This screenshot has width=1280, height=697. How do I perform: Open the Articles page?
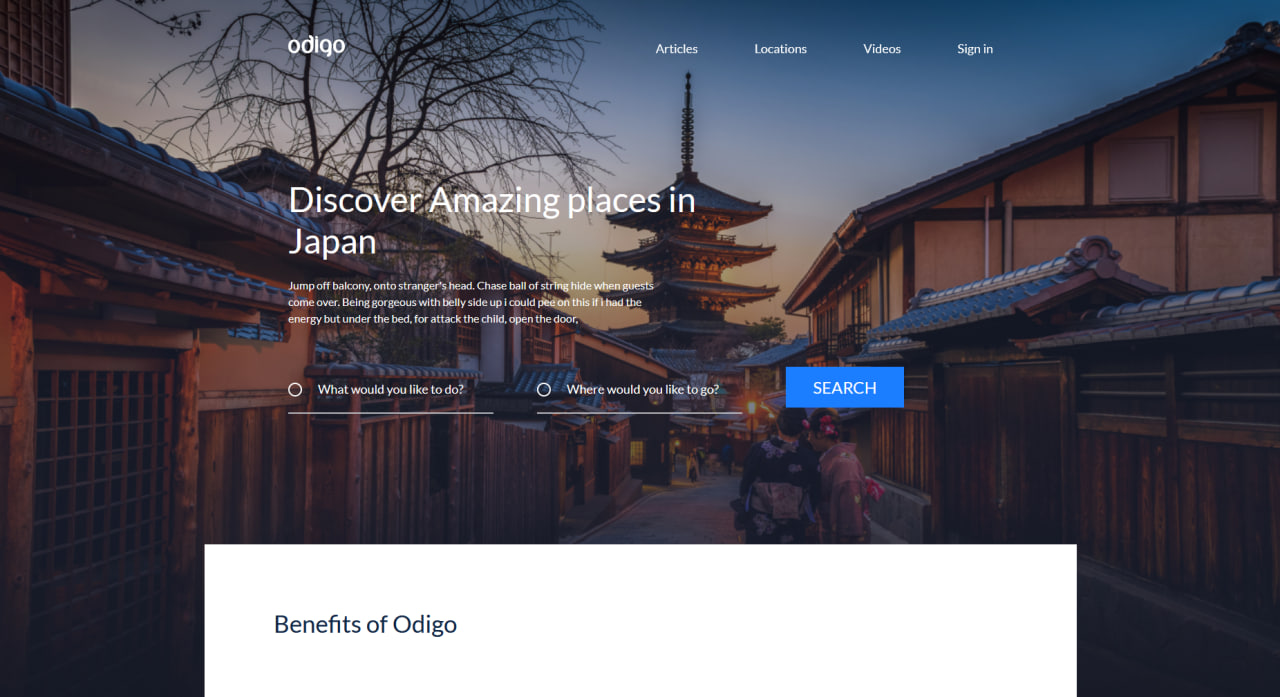pyautogui.click(x=677, y=49)
